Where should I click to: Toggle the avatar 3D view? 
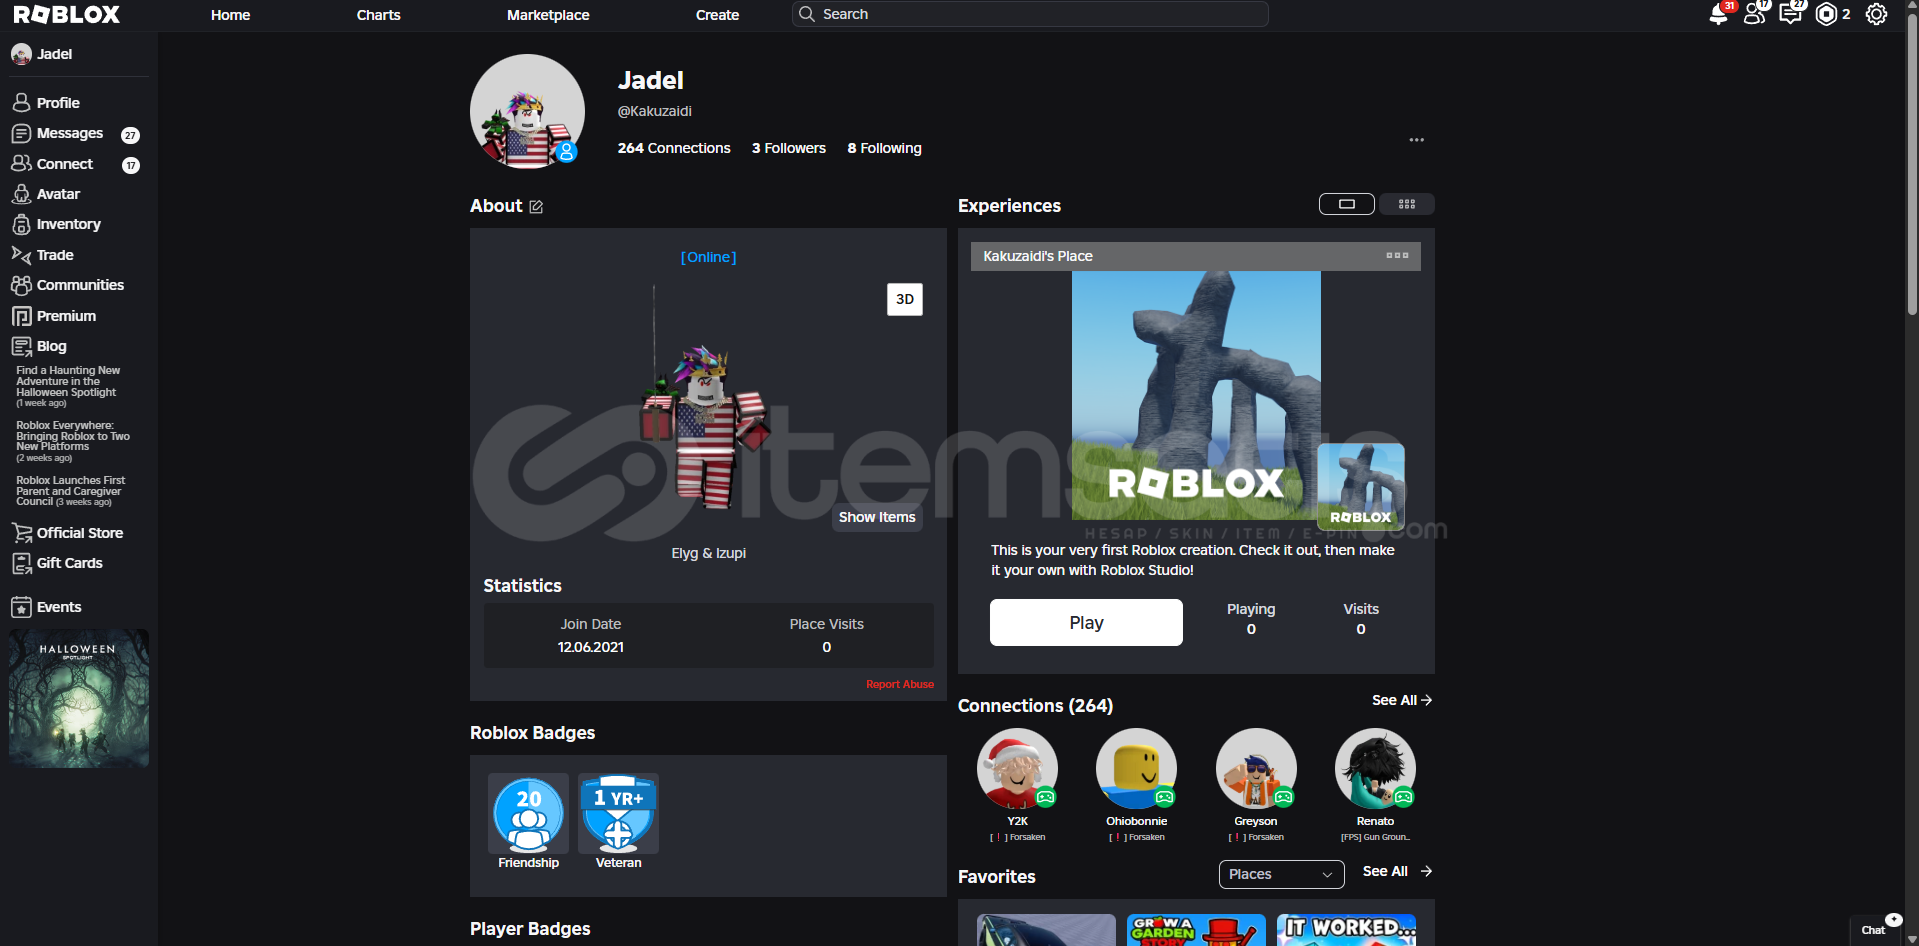click(x=905, y=299)
